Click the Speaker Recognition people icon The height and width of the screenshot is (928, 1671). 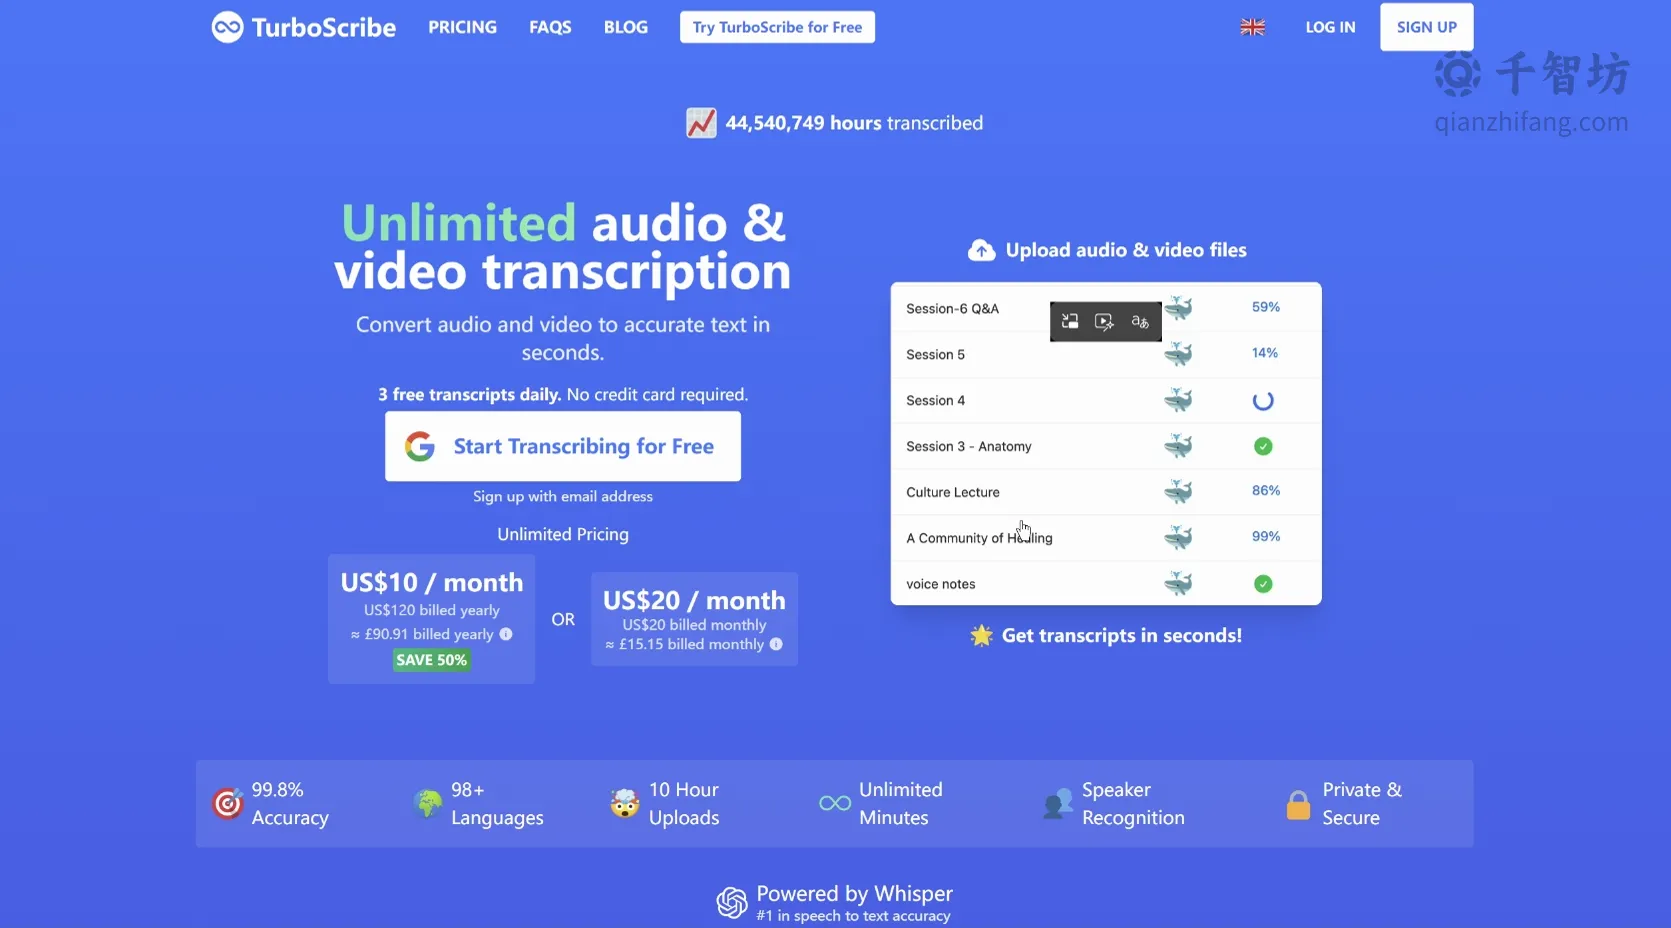[x=1058, y=803]
